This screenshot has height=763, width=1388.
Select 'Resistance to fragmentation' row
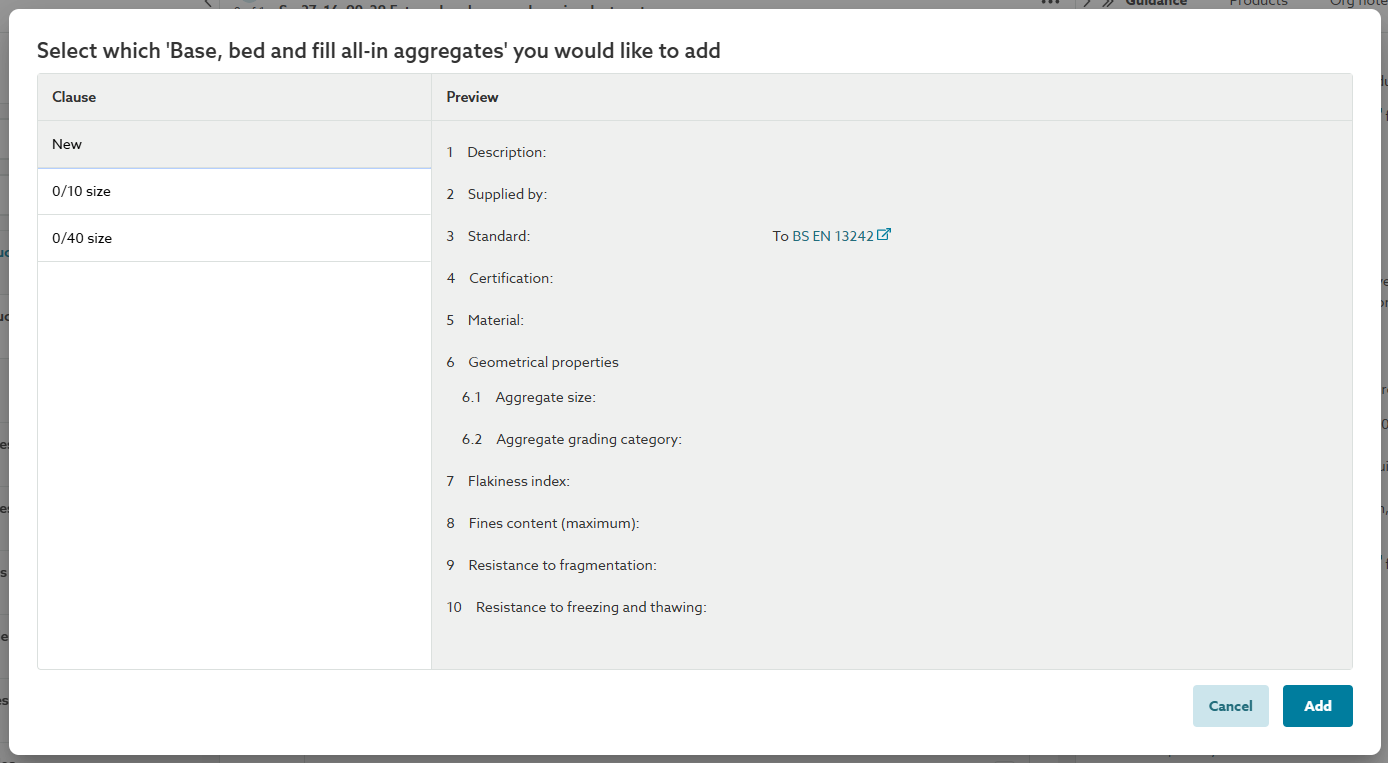562,565
